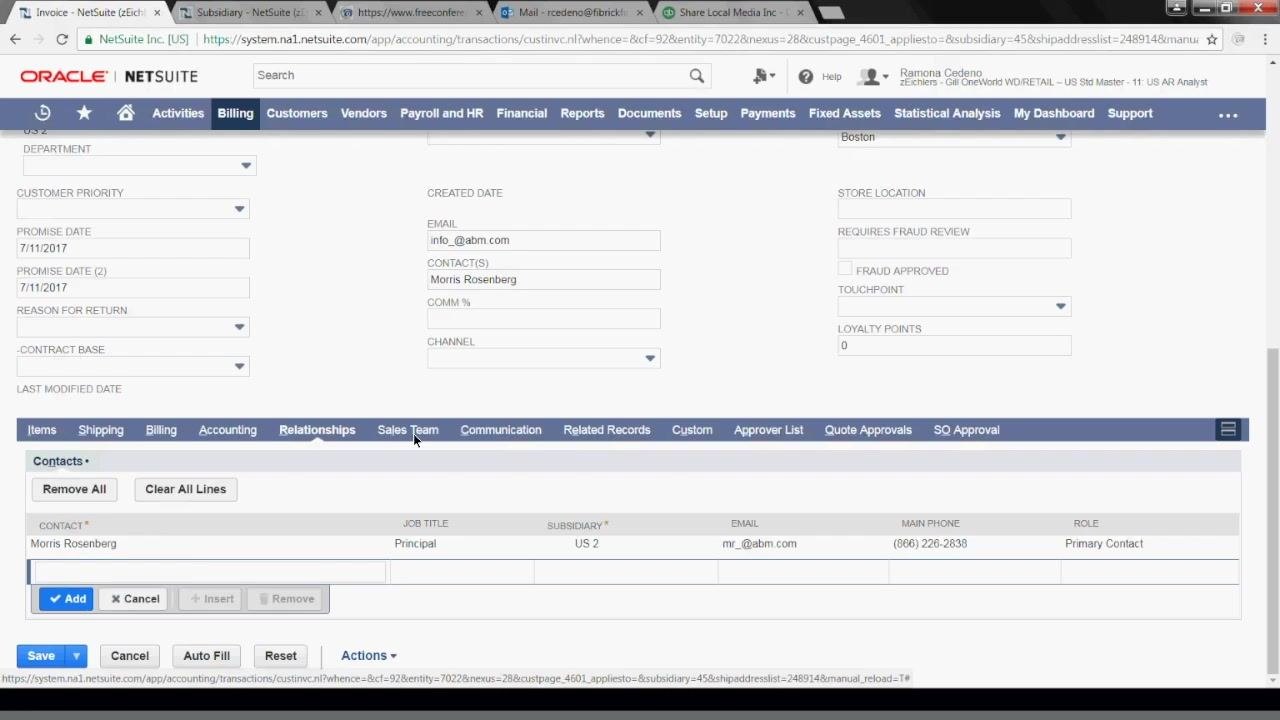Screen dimensions: 1280x720
Task: Tick the Fraud Approved checkbox
Action: 845,270
